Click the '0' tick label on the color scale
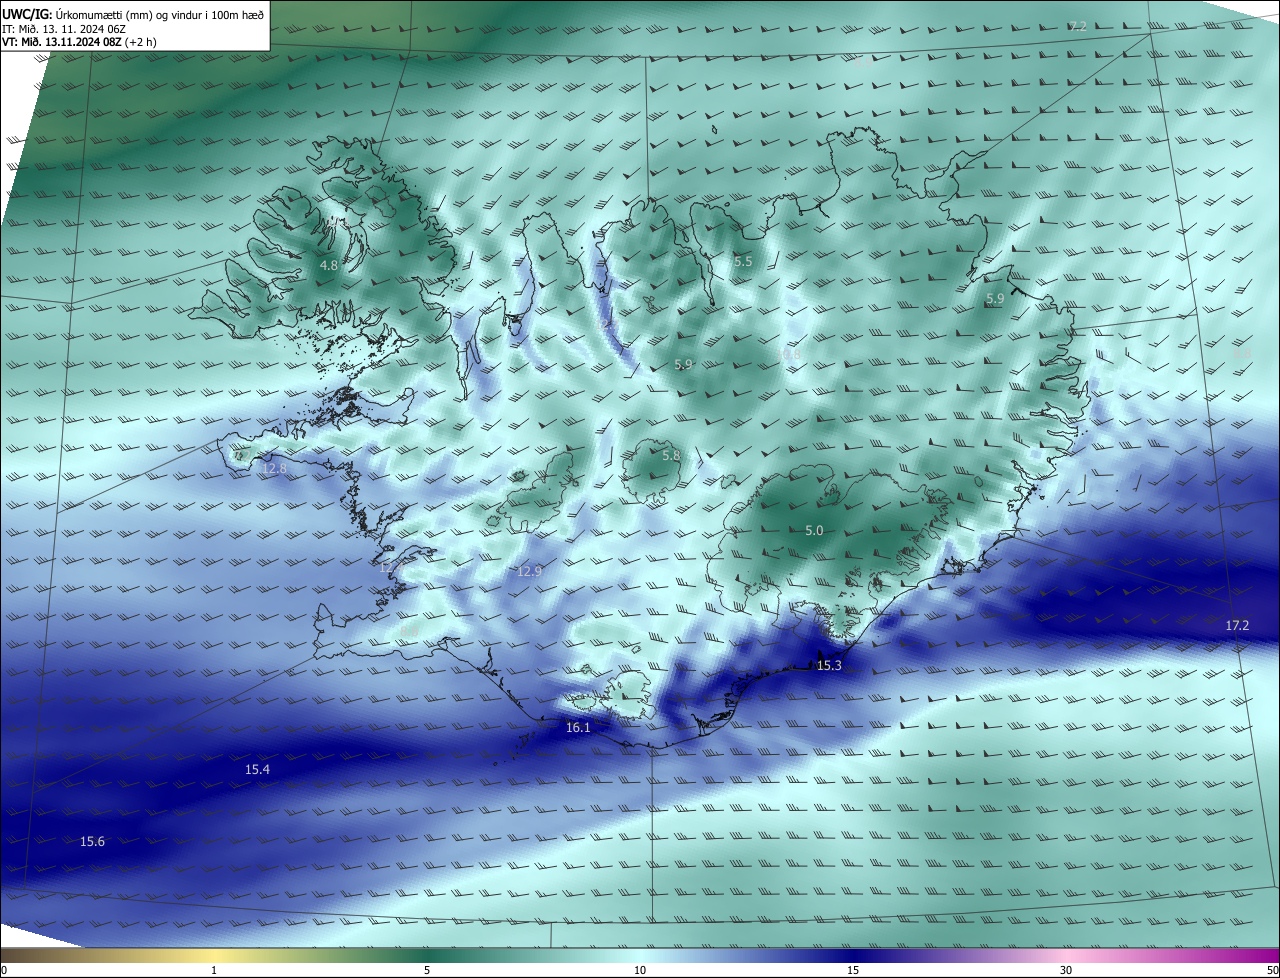The height and width of the screenshot is (978, 1280). click(4, 971)
